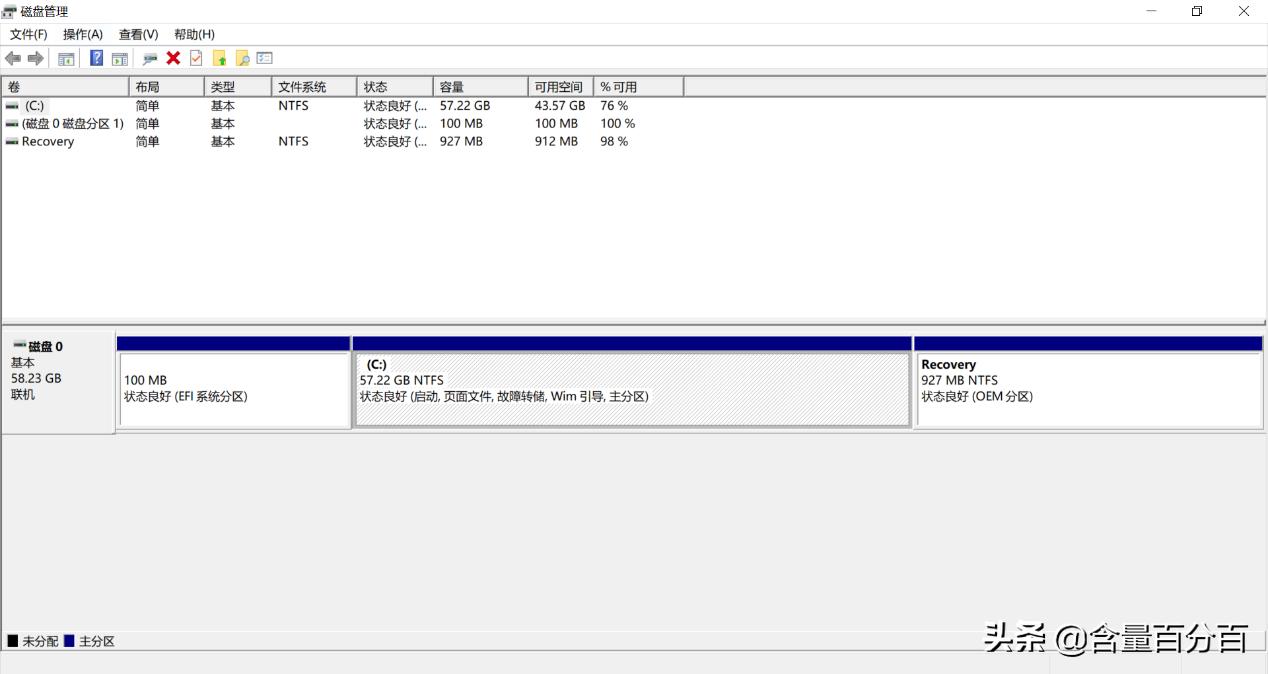Sort by the 容量 column header
This screenshot has width=1268, height=674.
pyautogui.click(x=481, y=87)
